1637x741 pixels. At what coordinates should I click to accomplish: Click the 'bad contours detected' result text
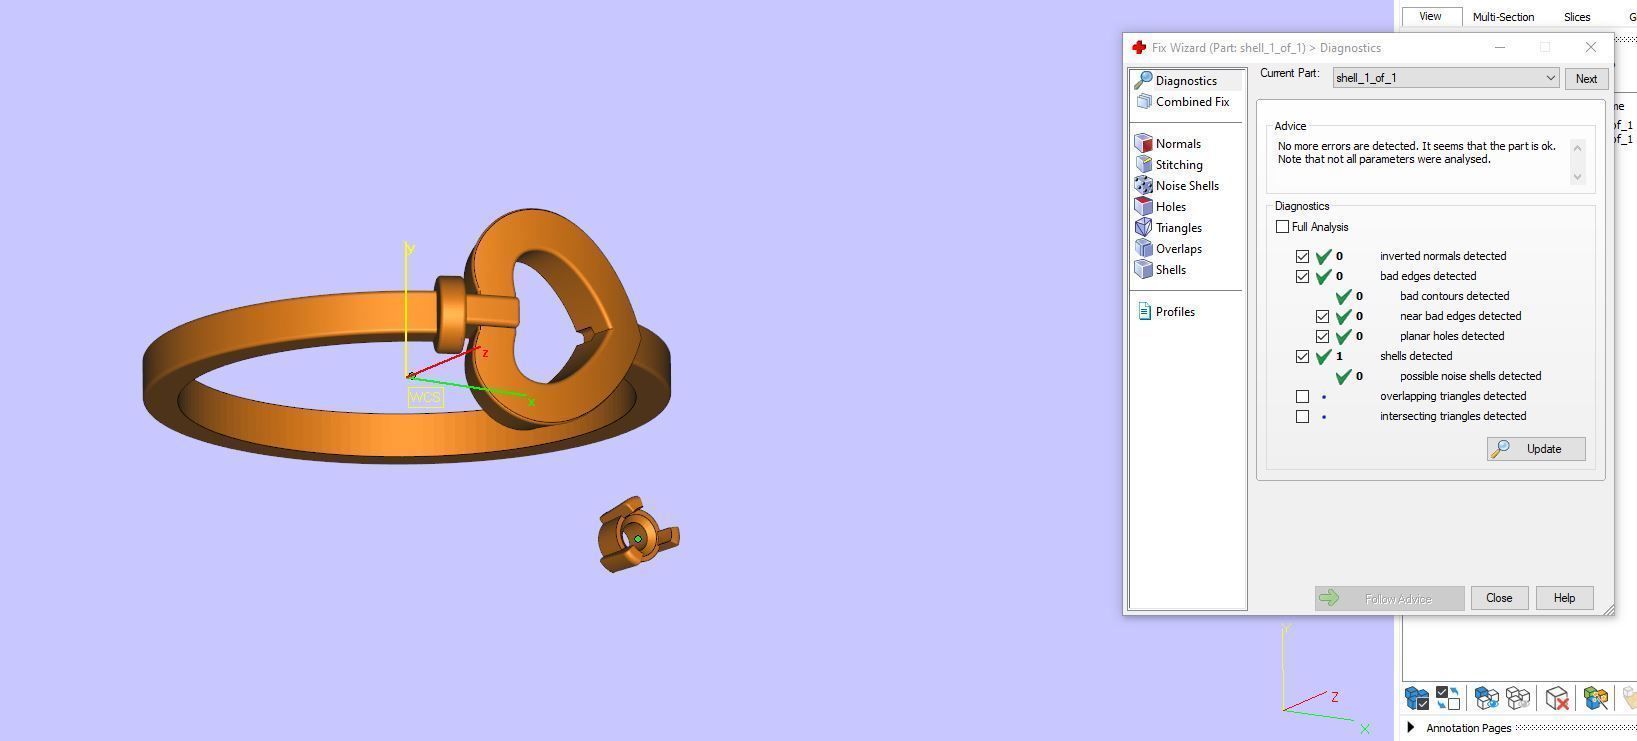tap(1454, 296)
